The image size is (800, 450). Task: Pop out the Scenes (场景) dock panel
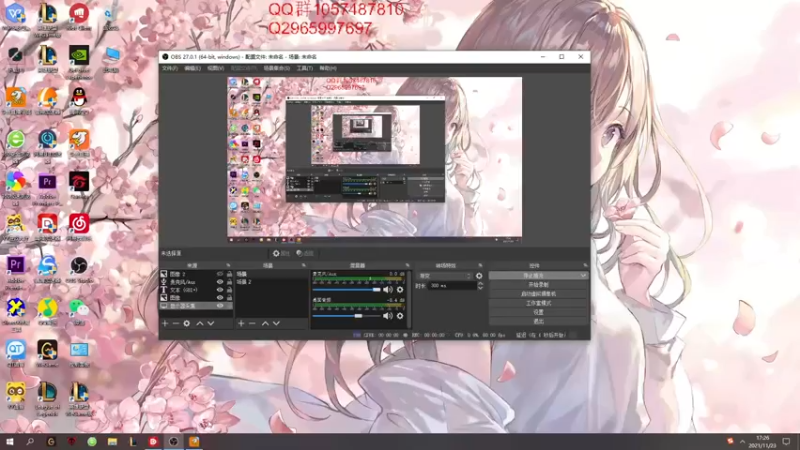click(x=304, y=265)
